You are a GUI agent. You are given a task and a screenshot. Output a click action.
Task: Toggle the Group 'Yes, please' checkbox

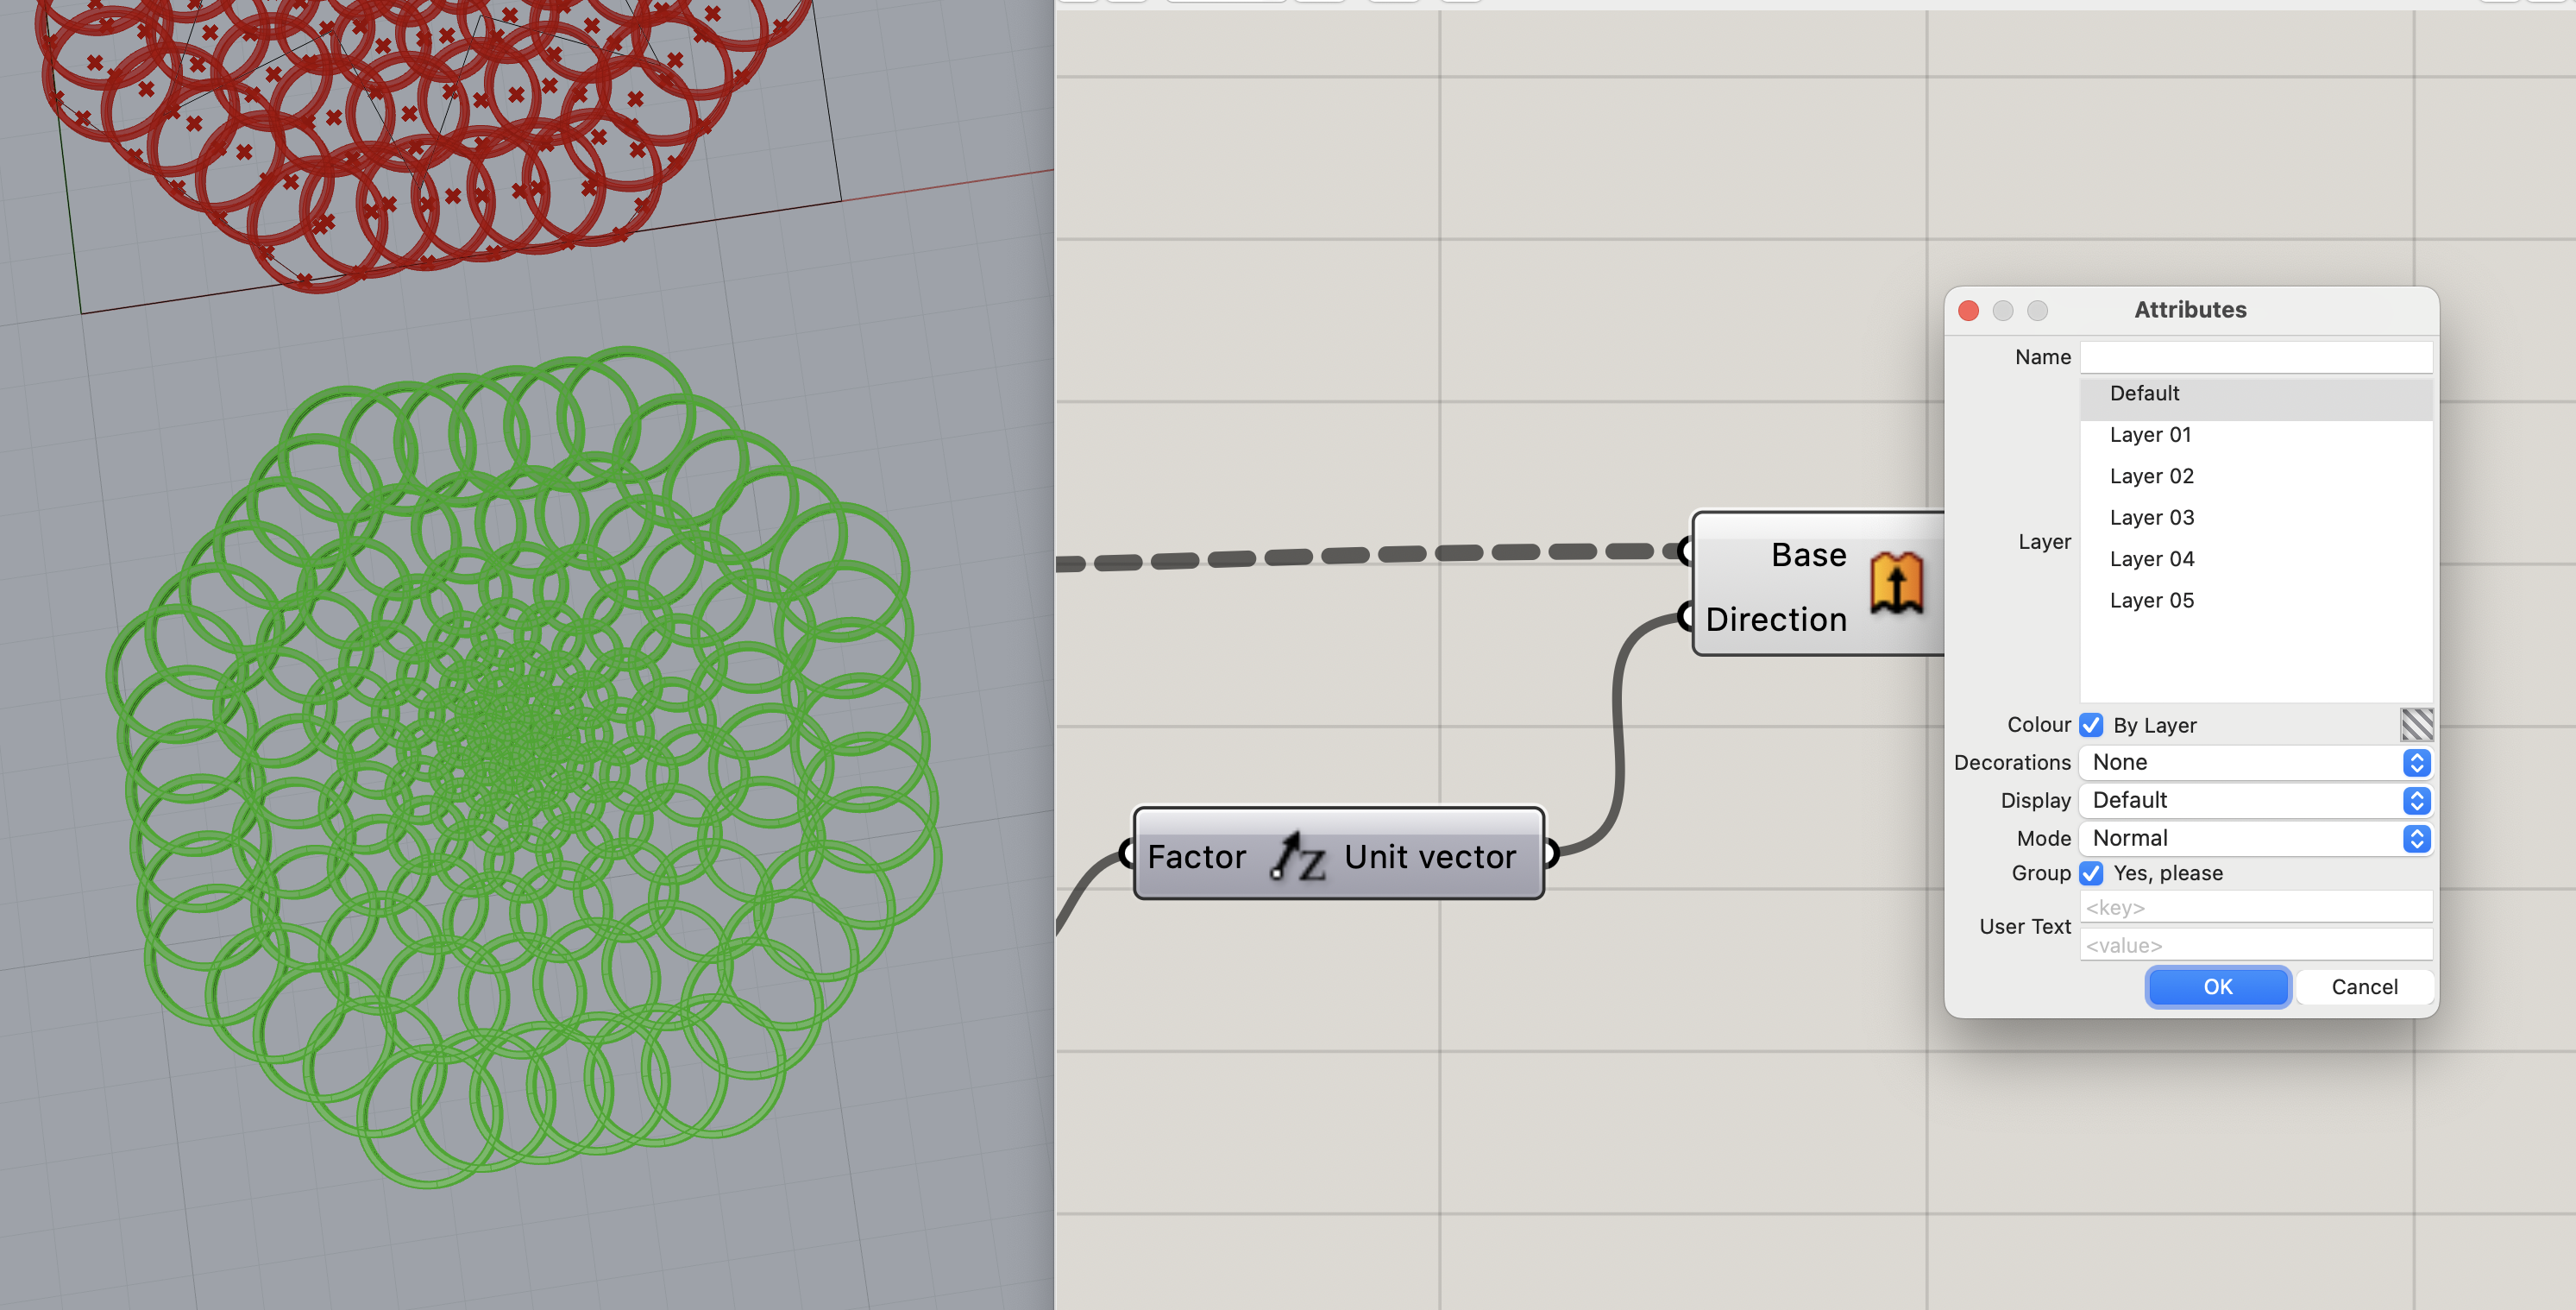point(2091,873)
